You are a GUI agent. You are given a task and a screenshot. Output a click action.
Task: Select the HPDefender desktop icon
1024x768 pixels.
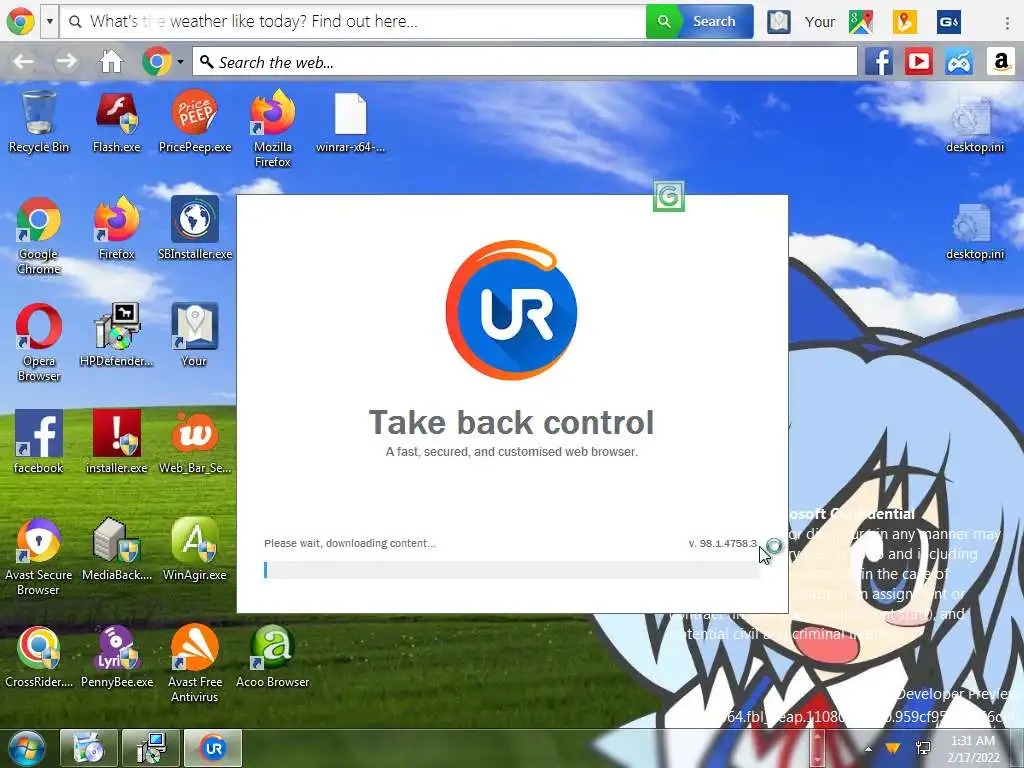coord(116,336)
